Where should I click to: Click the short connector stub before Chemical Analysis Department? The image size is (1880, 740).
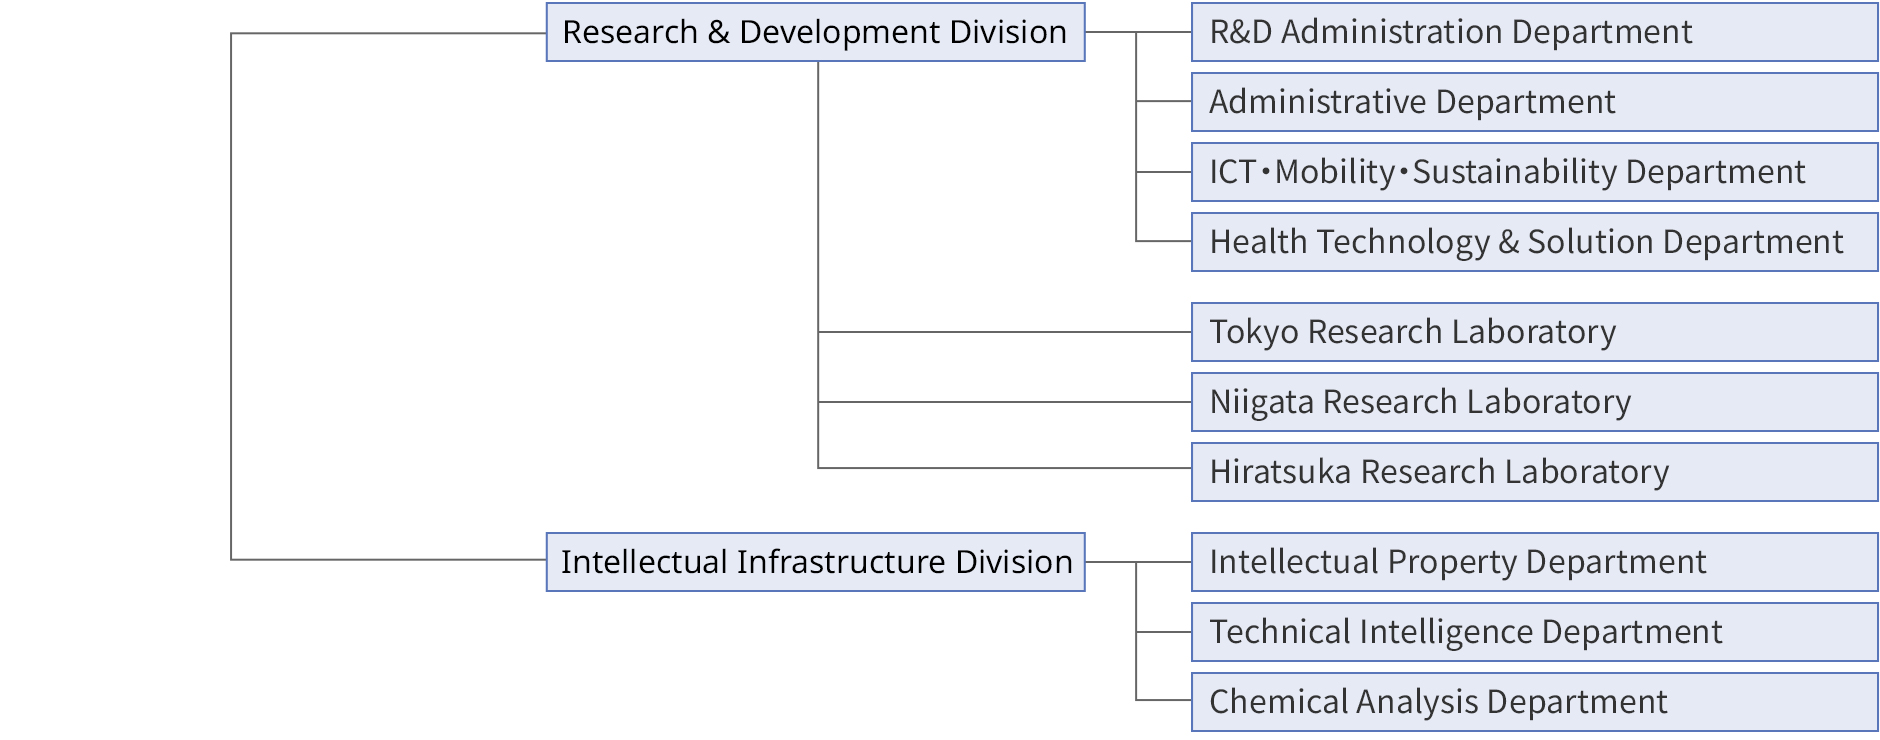(1164, 700)
